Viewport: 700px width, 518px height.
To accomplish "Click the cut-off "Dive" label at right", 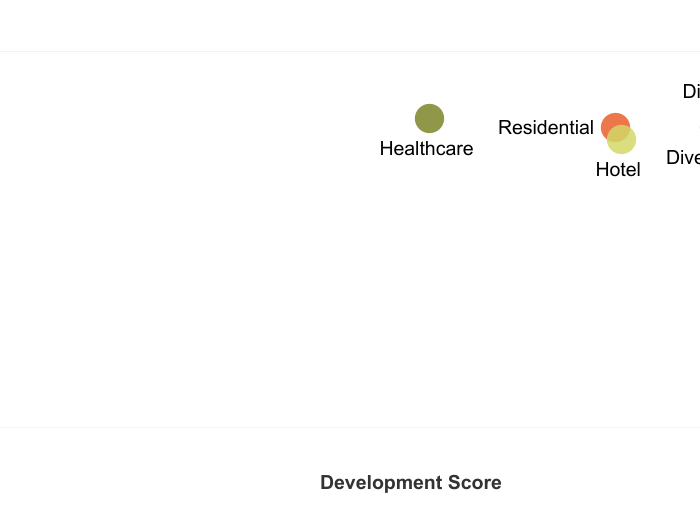I will (x=683, y=158).
